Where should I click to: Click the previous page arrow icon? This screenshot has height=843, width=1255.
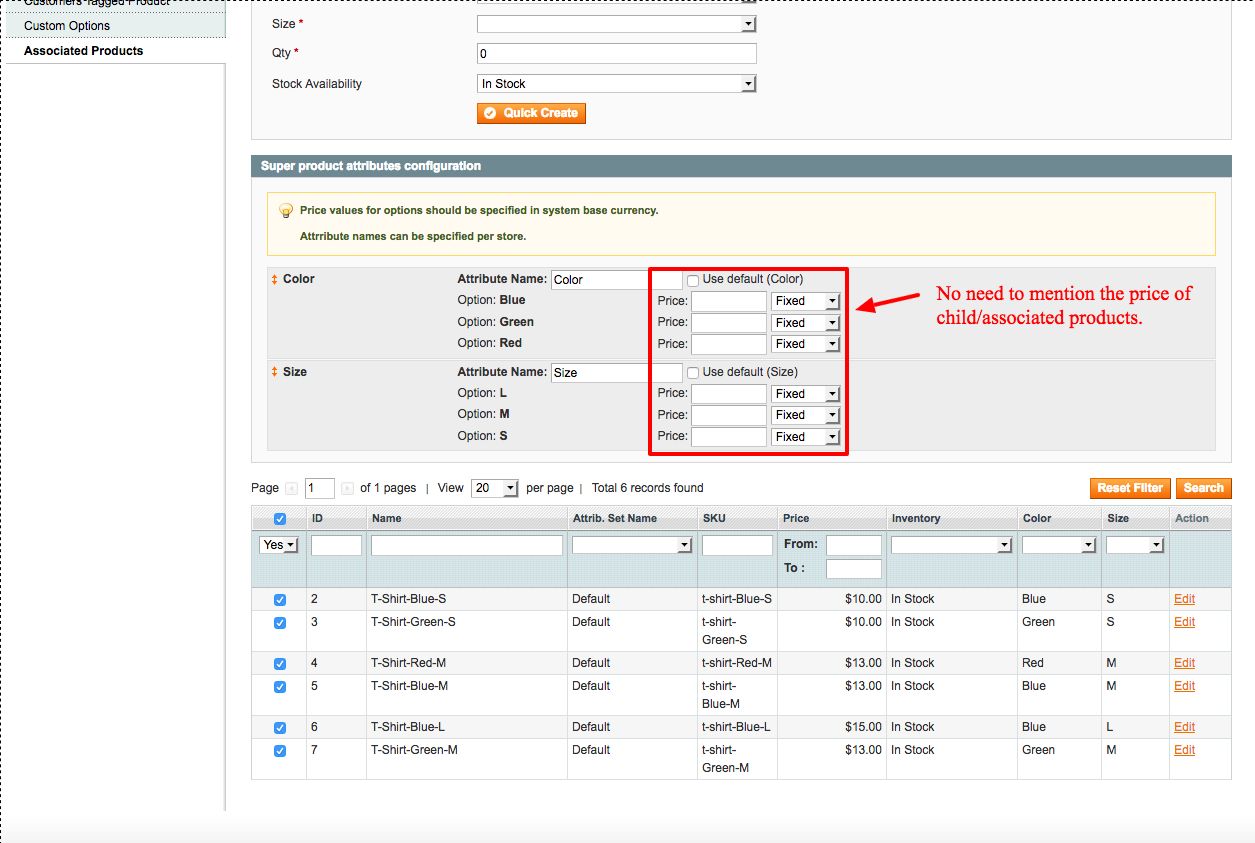coord(292,489)
